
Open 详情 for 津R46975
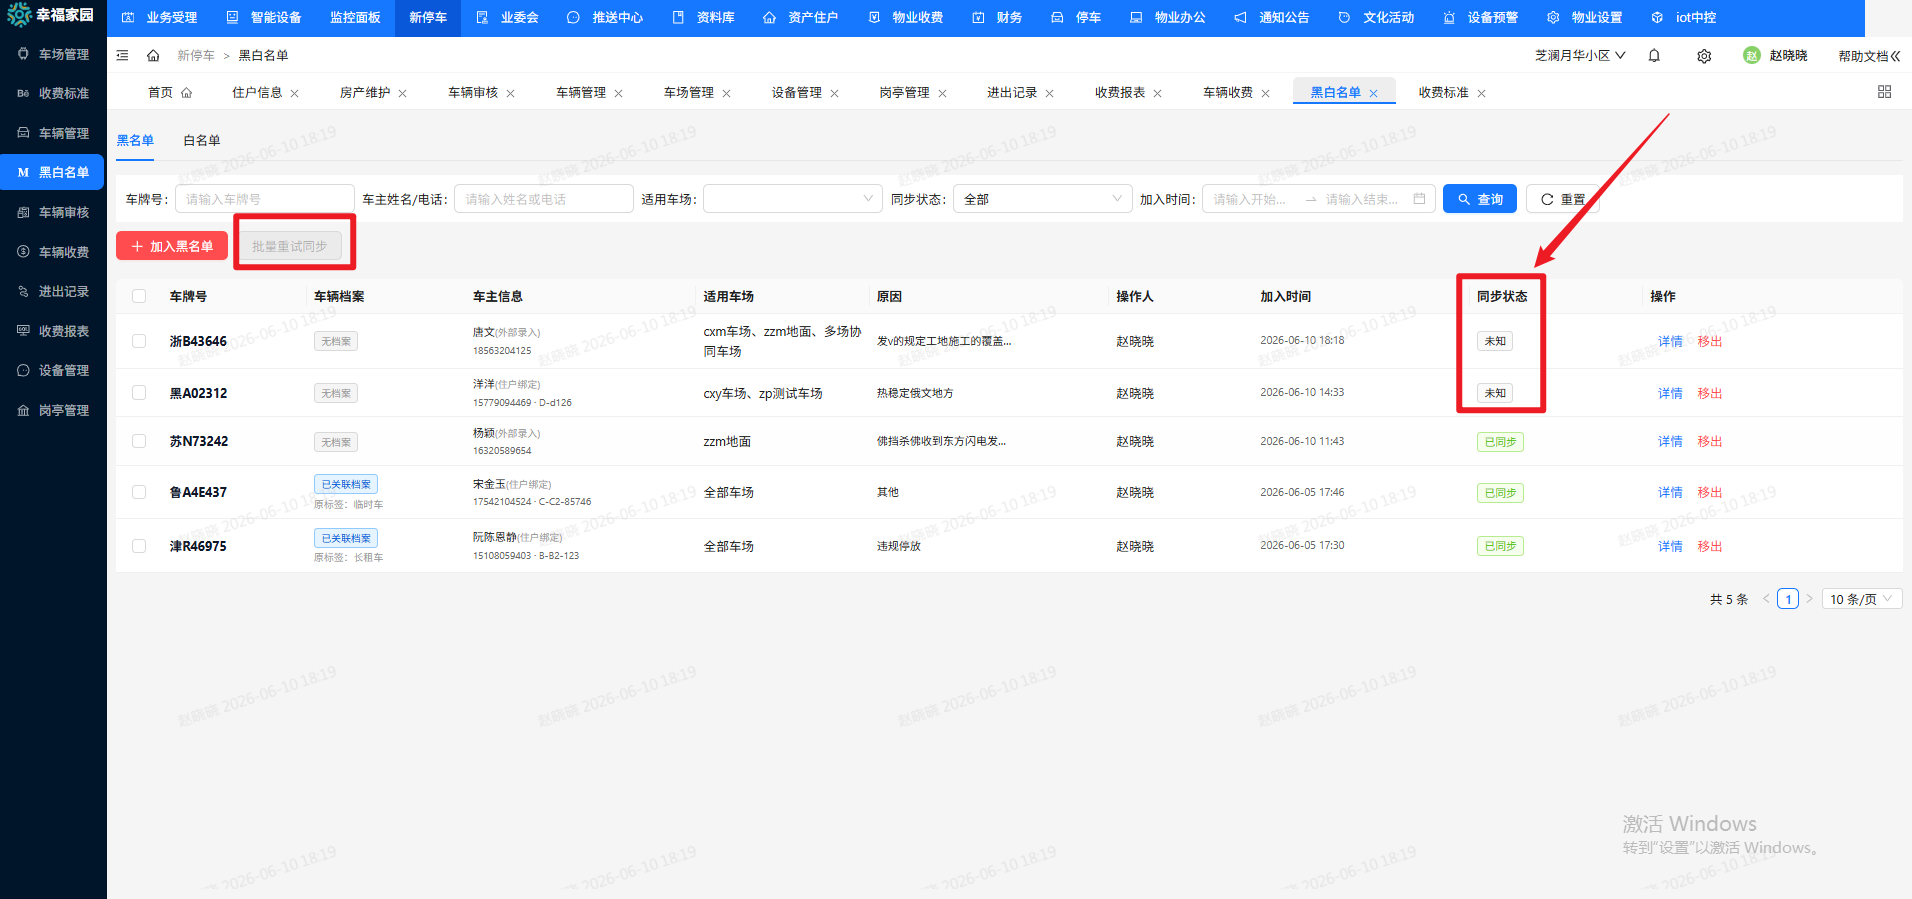pyautogui.click(x=1670, y=546)
